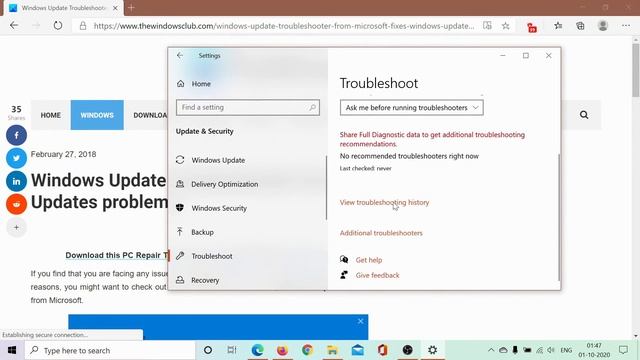This screenshot has height=360, width=640.
Task: Click DOWNLOADS in the website navigation
Action: point(150,115)
